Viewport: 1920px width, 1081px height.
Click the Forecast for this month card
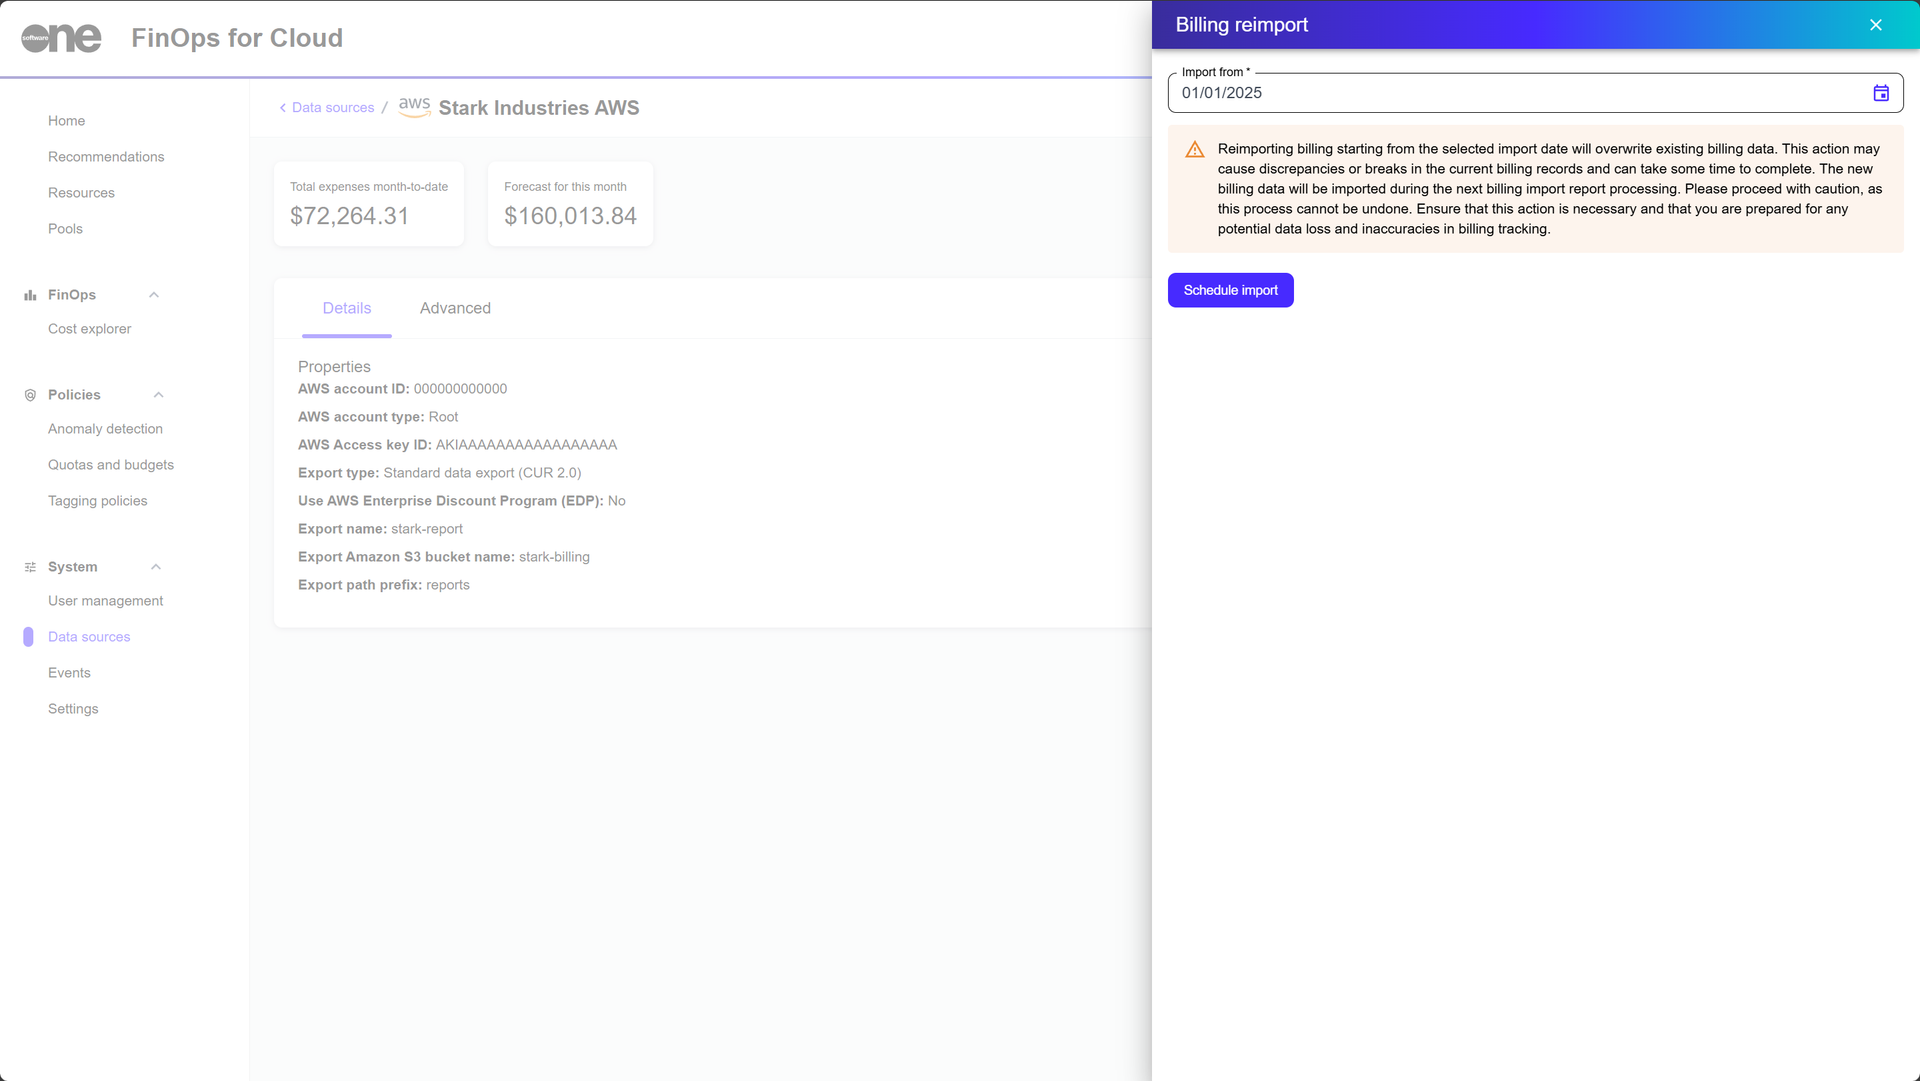point(570,204)
